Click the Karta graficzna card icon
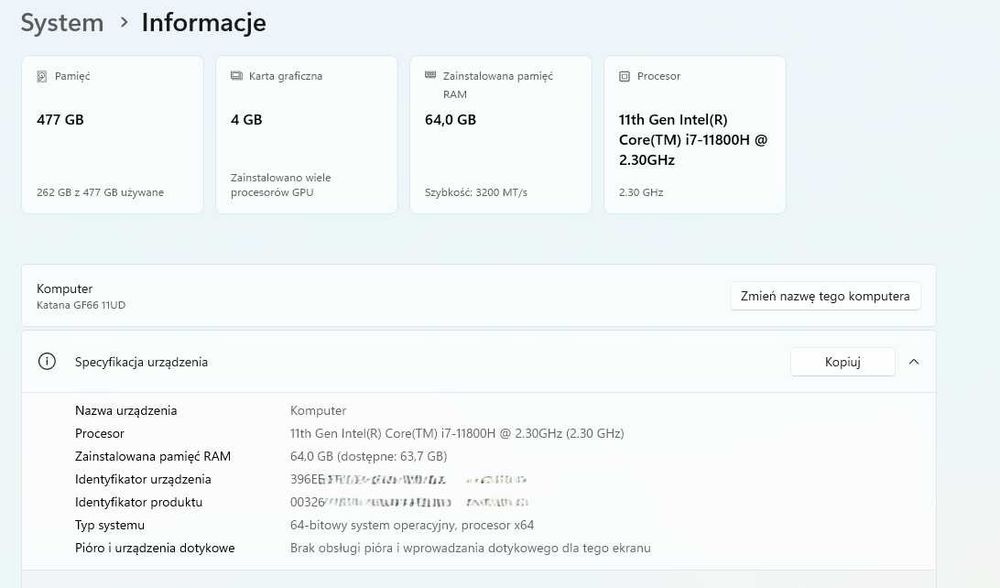The height and width of the screenshot is (588, 1000). [237, 76]
